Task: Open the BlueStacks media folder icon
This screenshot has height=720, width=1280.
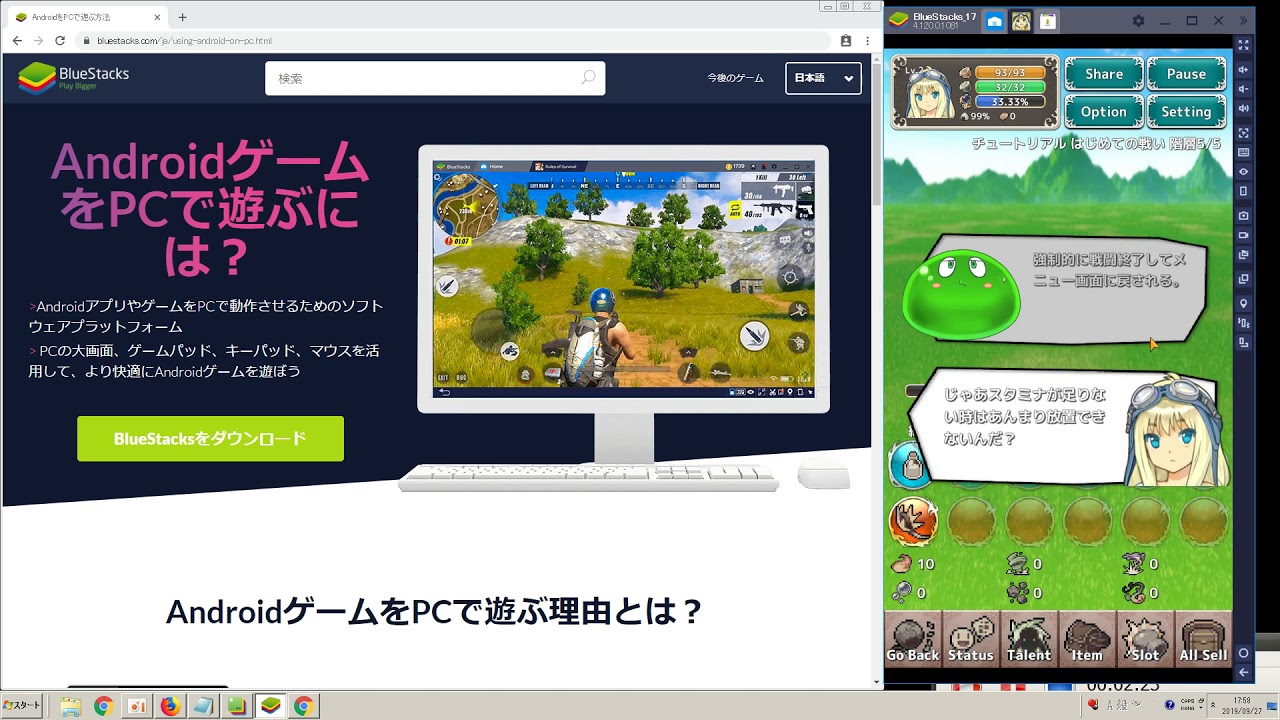Action: [x=1243, y=255]
